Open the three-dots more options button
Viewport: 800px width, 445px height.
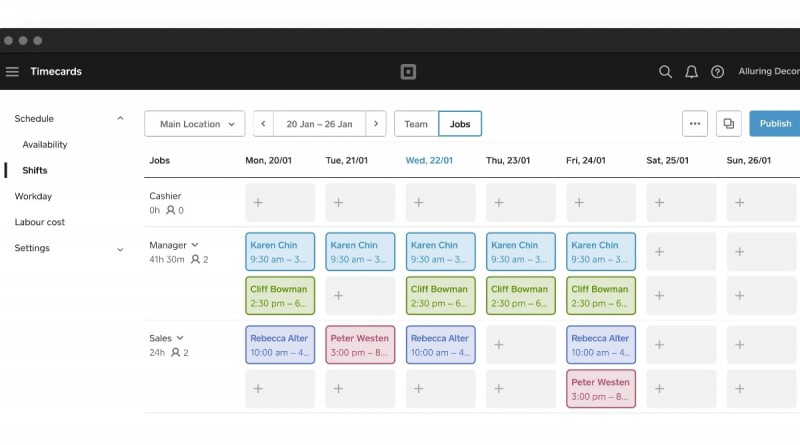(695, 124)
